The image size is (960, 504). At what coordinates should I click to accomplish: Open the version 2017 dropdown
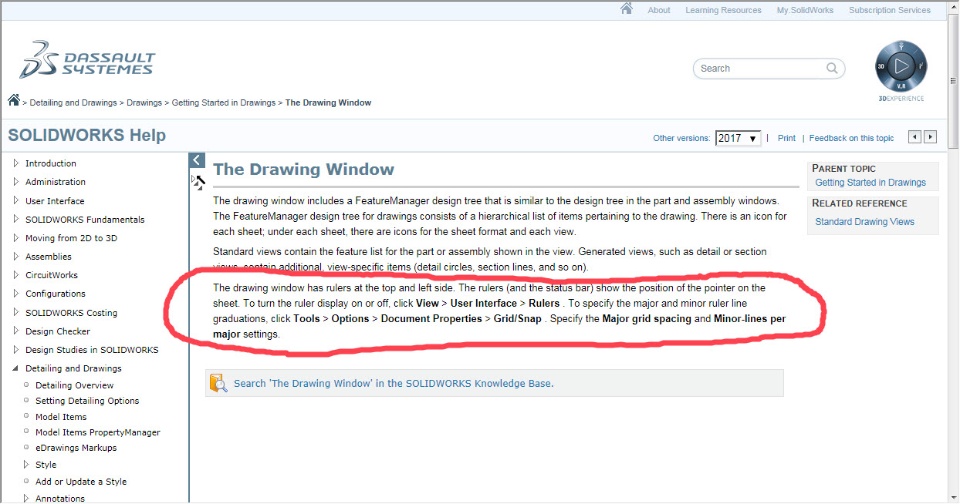[738, 138]
